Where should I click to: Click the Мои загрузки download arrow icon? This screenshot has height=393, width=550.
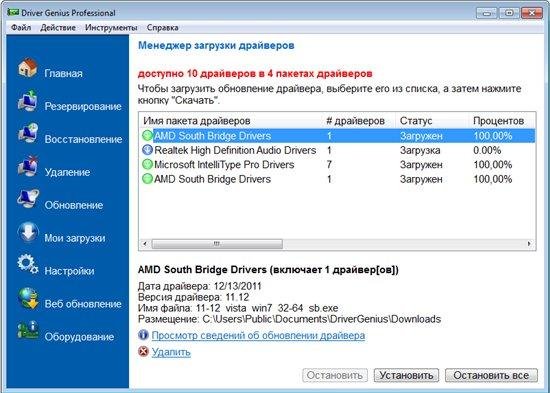coord(28,232)
